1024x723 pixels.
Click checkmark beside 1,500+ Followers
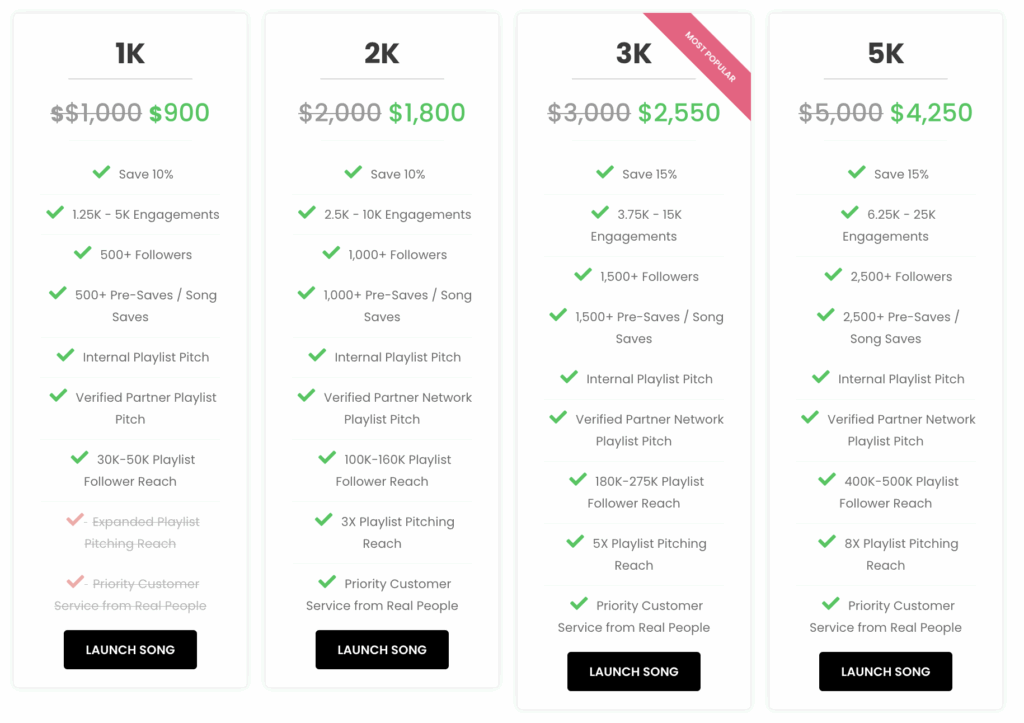coord(583,275)
